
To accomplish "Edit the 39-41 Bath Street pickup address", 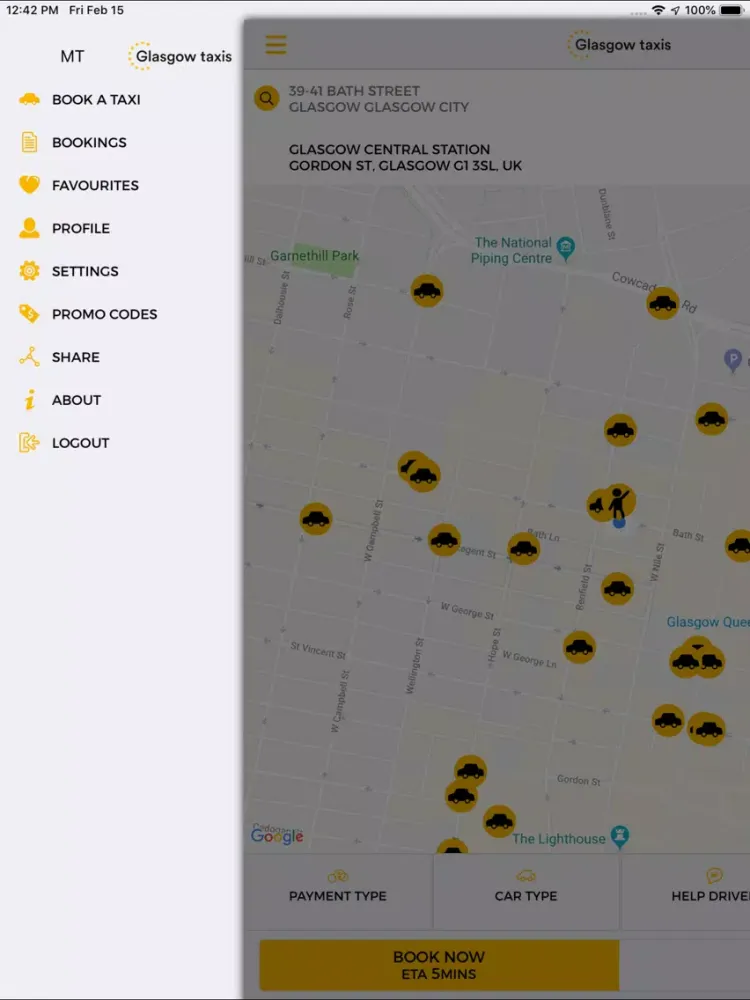I will [379, 99].
